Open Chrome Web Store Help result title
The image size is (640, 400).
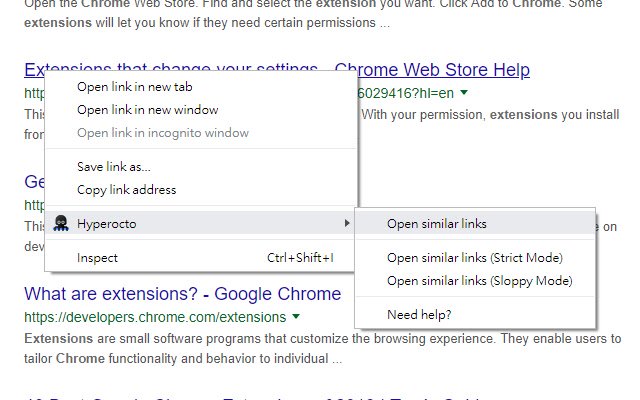(x=432, y=70)
